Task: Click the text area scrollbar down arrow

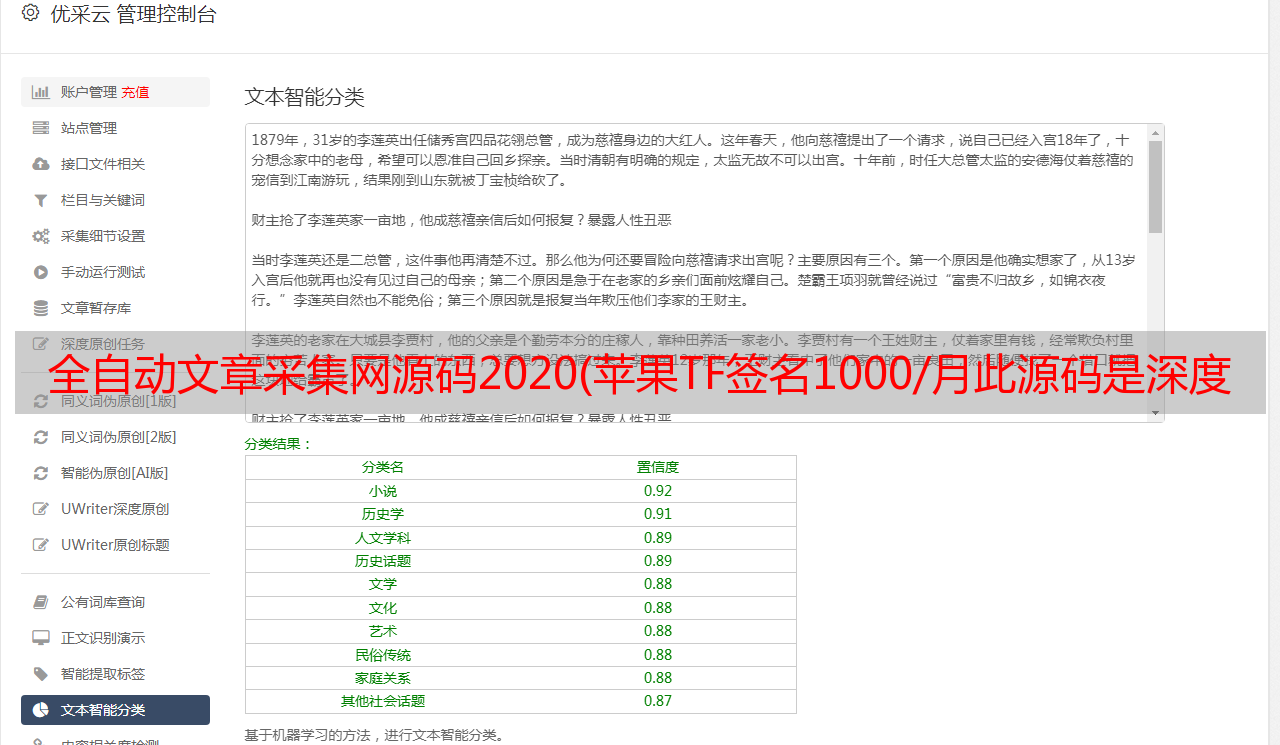Action: pos(1155,413)
